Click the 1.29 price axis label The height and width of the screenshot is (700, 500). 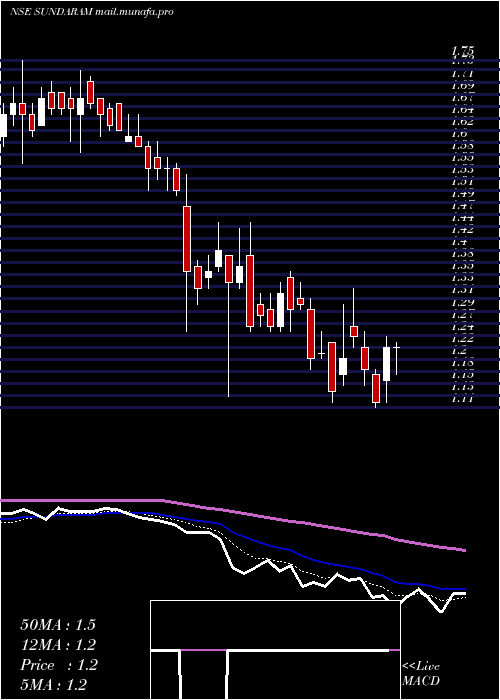pos(462,302)
